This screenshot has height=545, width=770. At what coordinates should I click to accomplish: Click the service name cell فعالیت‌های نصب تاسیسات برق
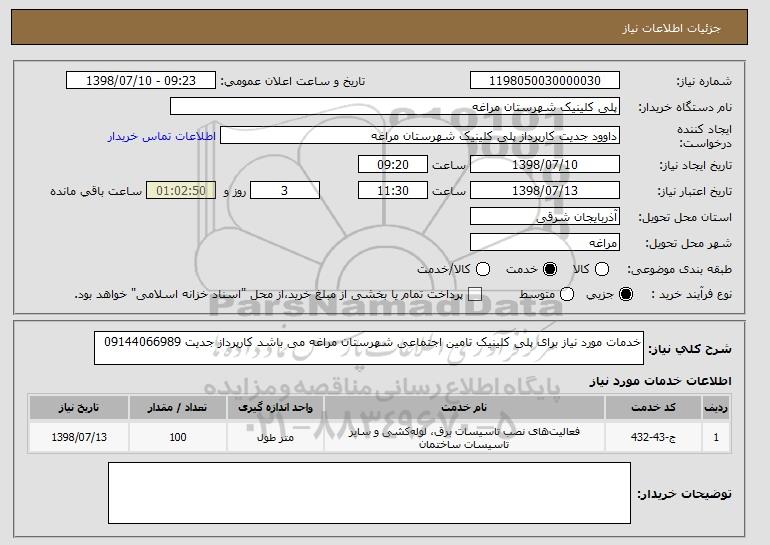[x=464, y=437]
